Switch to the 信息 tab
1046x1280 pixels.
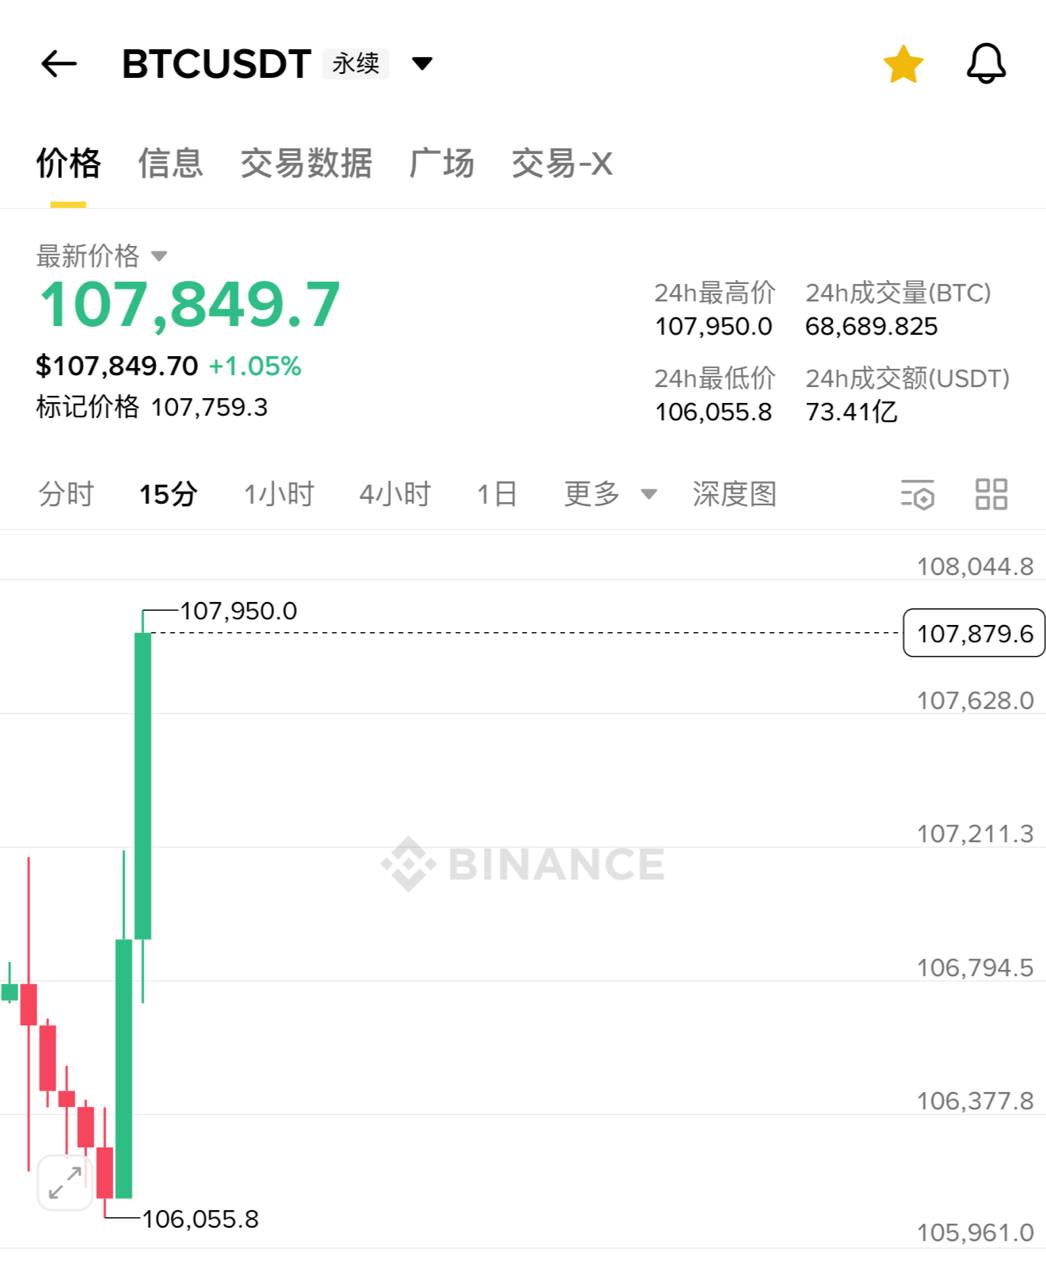point(170,163)
